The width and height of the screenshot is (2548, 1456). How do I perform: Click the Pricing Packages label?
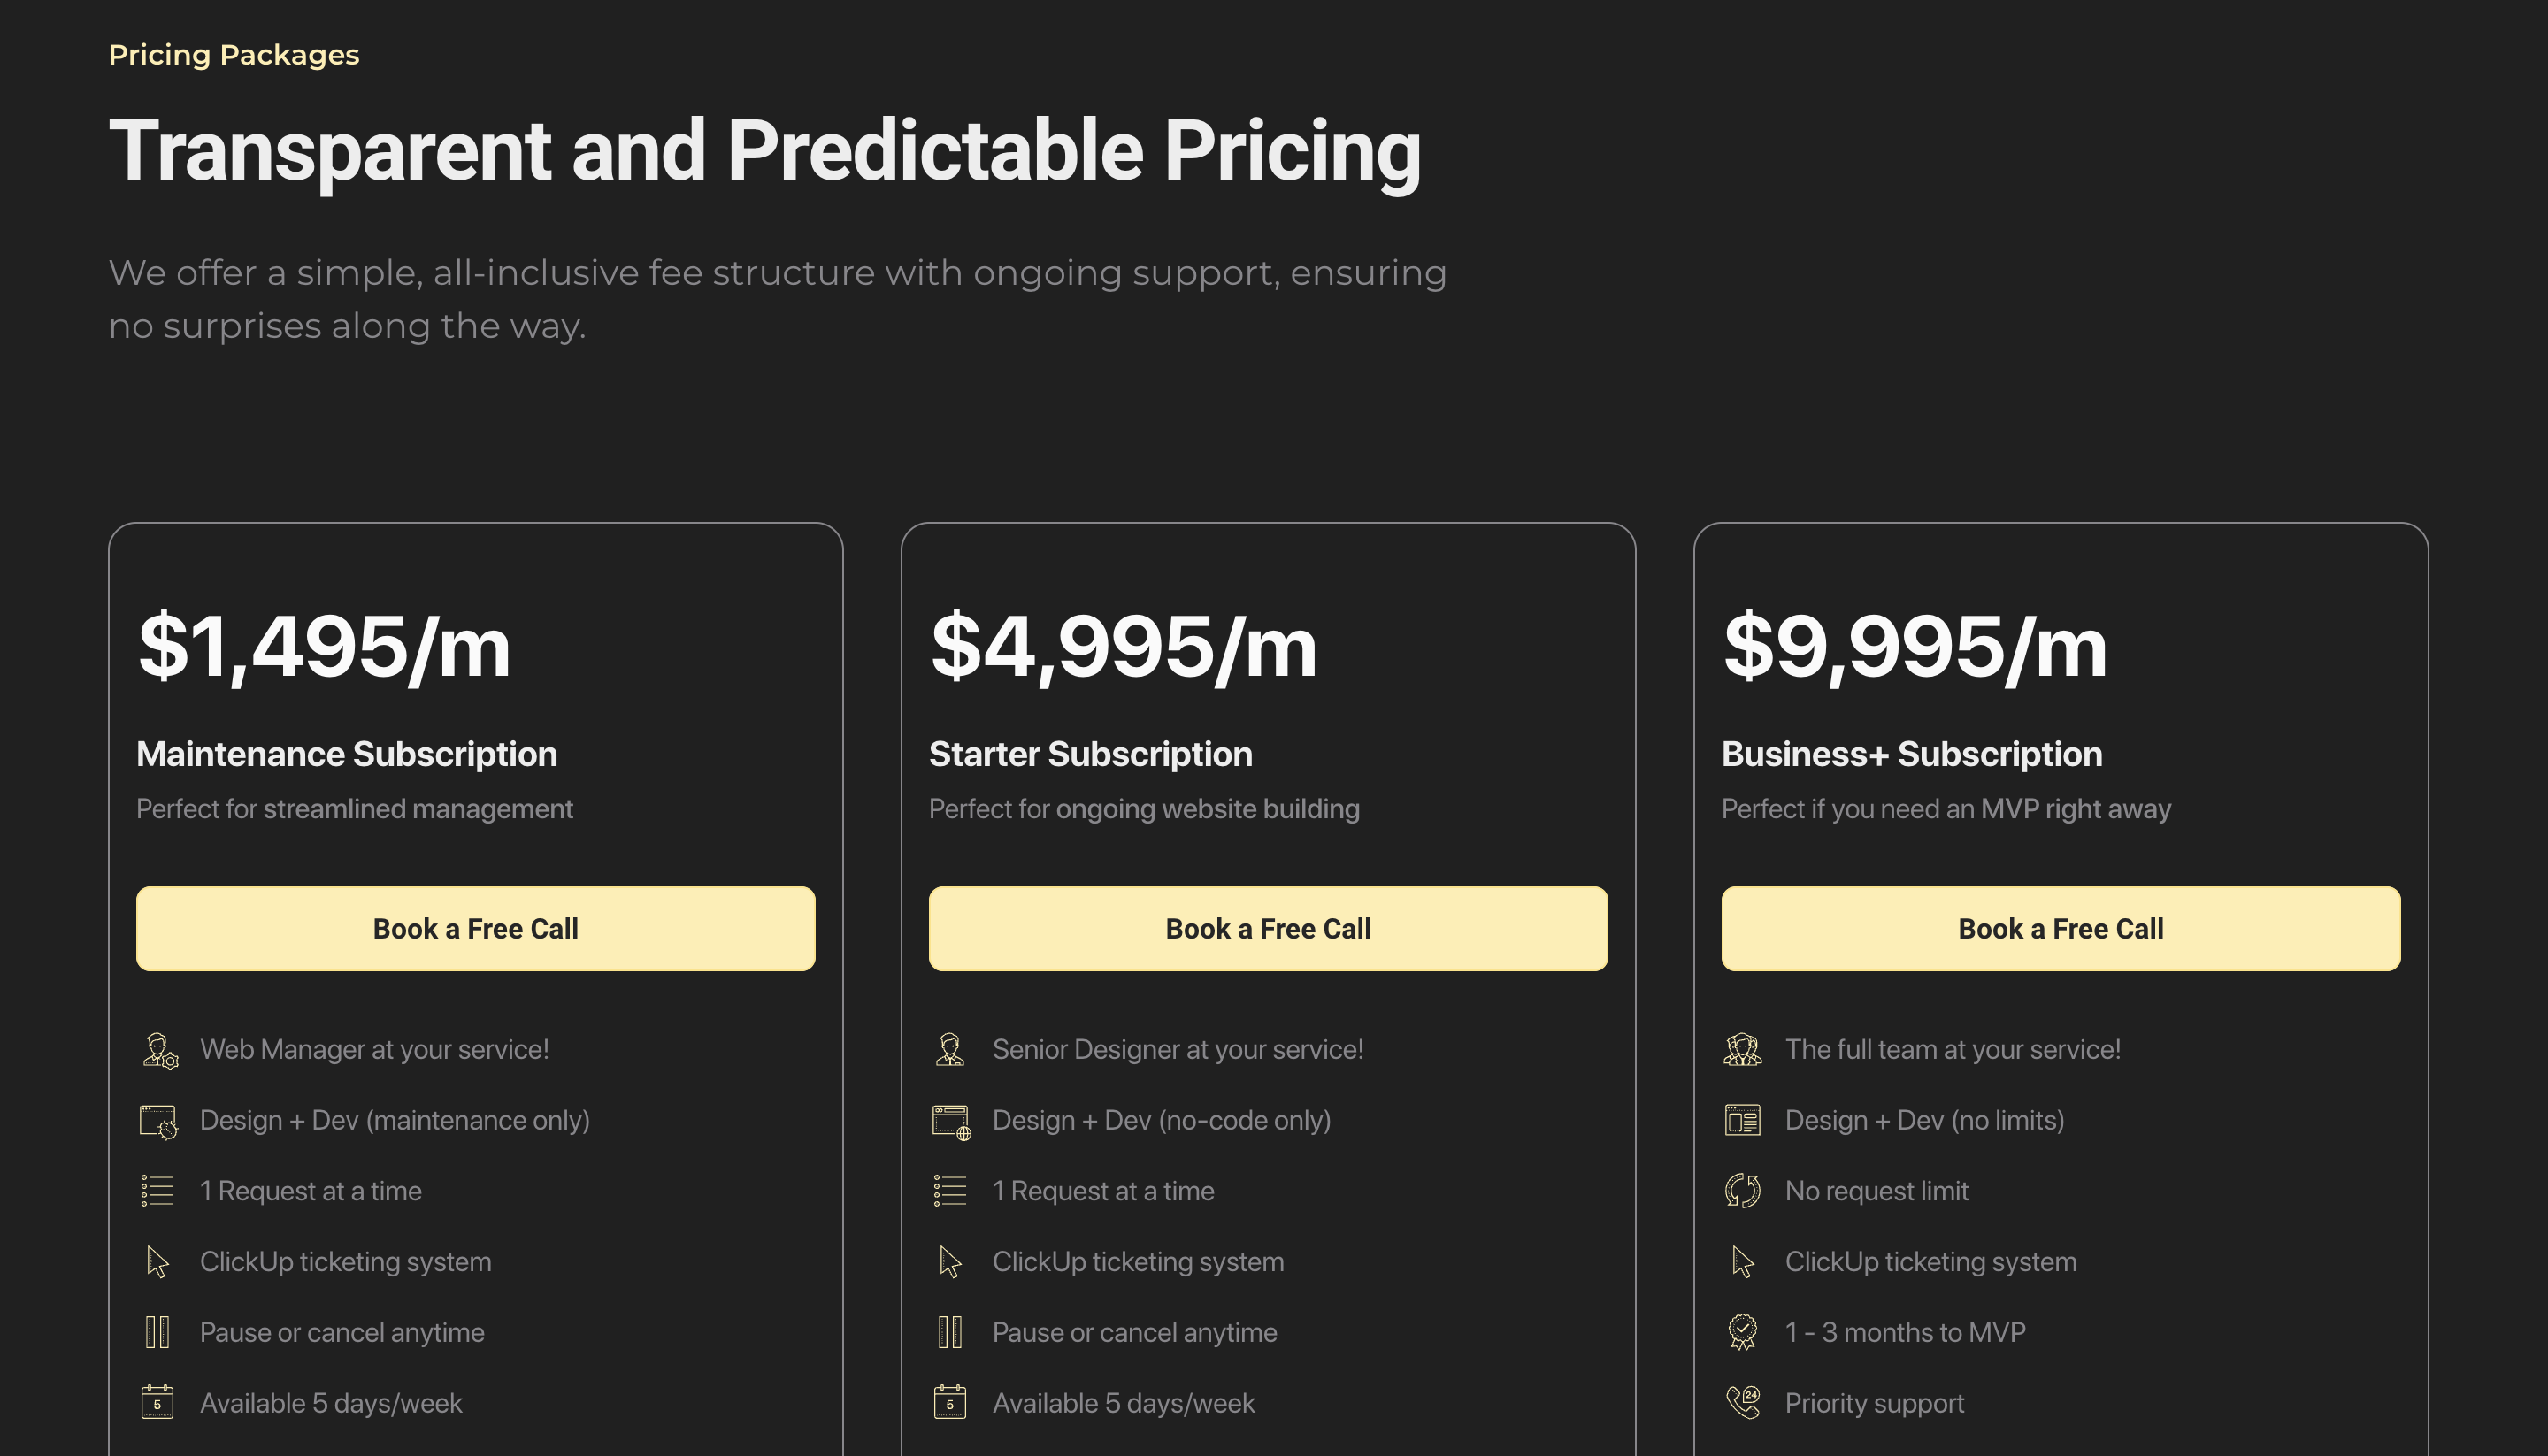pos(234,55)
